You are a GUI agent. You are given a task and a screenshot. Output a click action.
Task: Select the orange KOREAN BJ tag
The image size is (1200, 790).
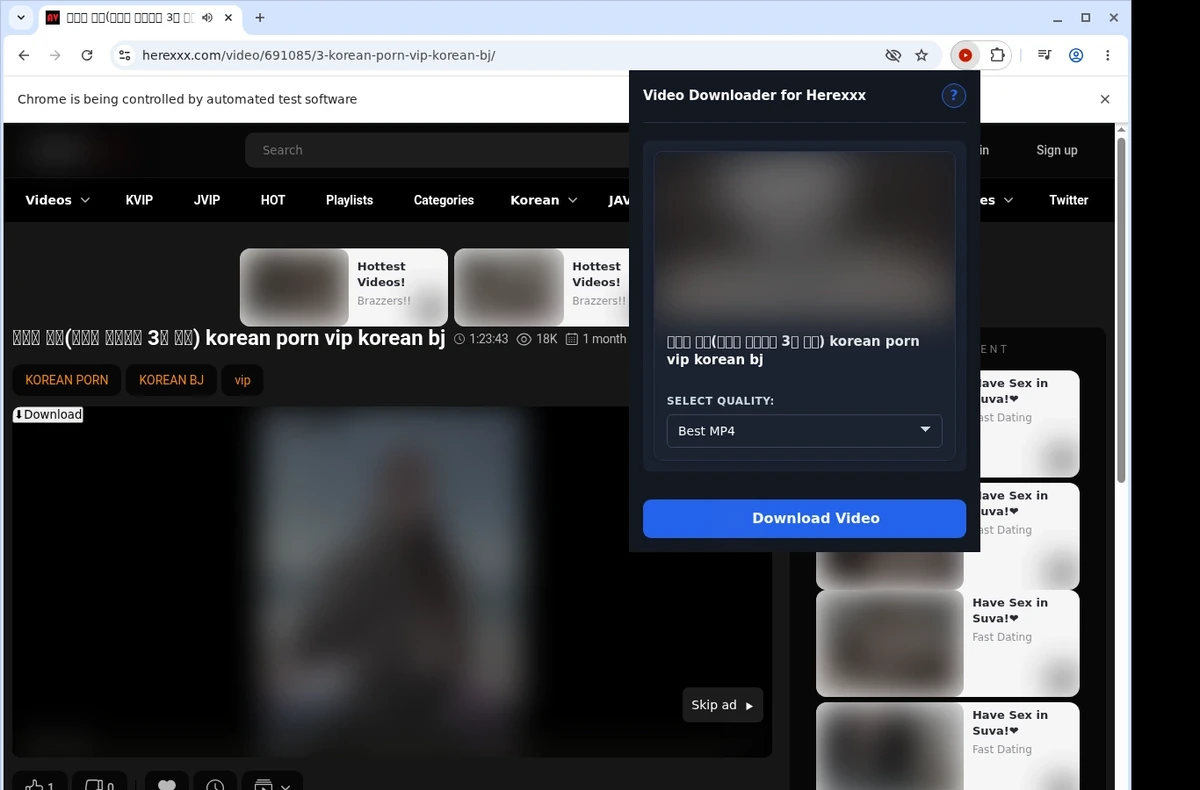(x=171, y=380)
